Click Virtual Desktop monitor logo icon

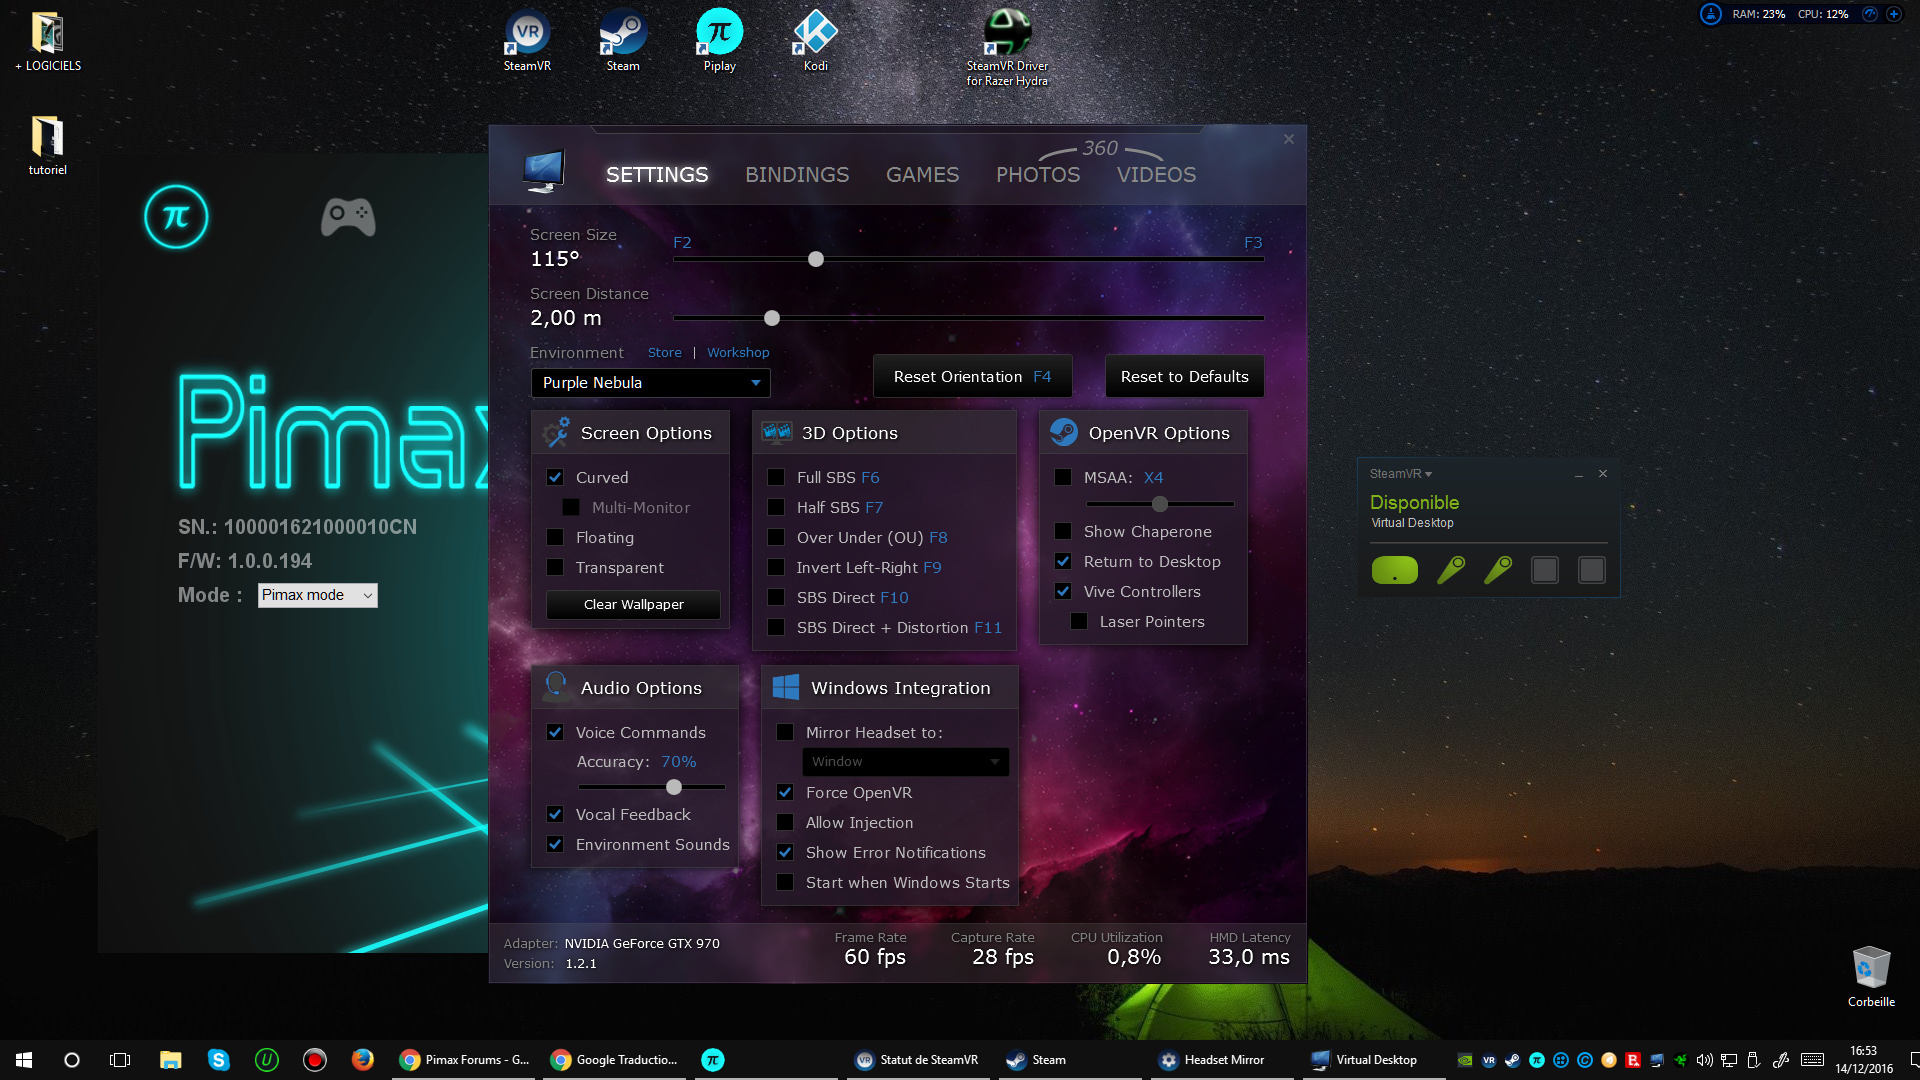[544, 171]
